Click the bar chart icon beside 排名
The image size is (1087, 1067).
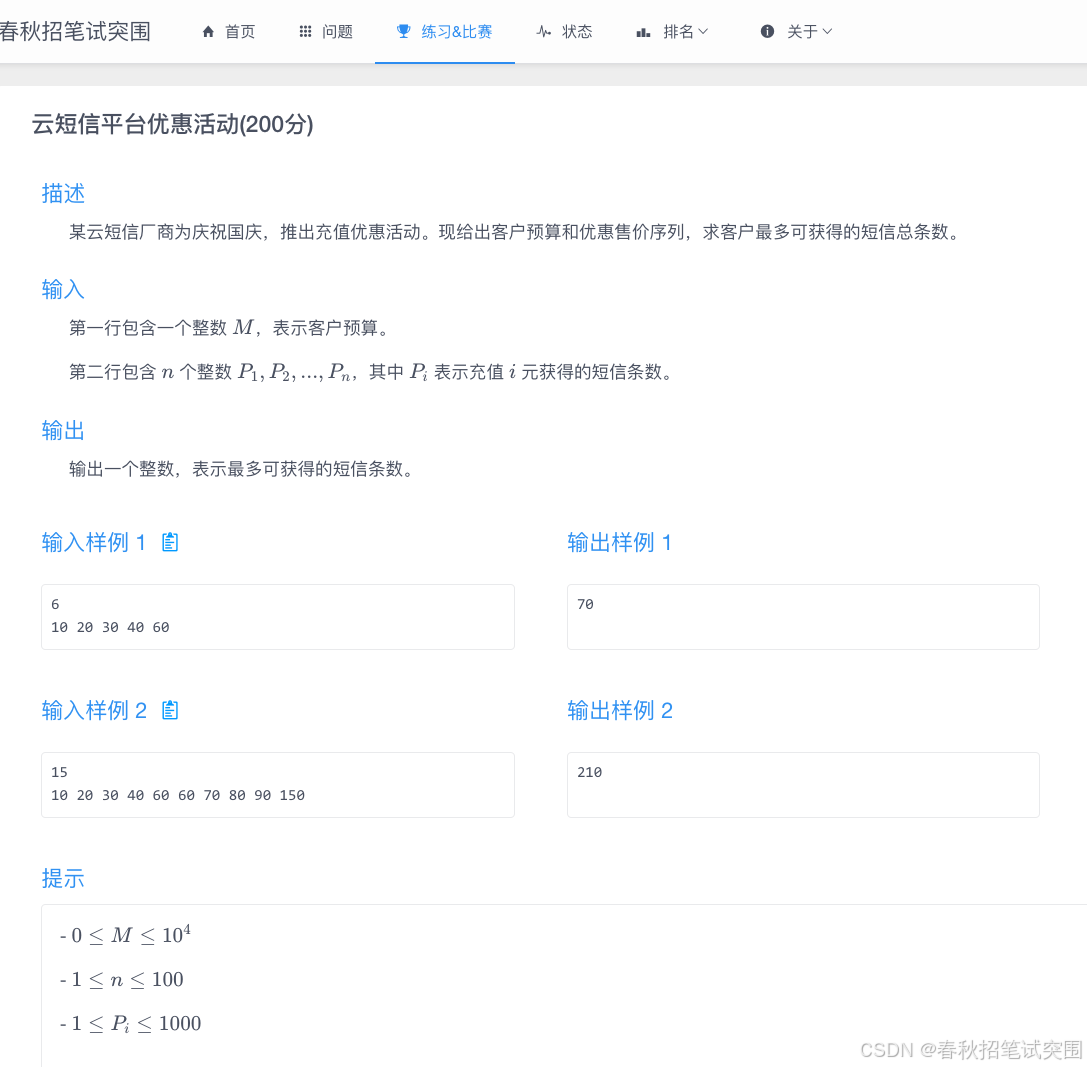click(642, 31)
